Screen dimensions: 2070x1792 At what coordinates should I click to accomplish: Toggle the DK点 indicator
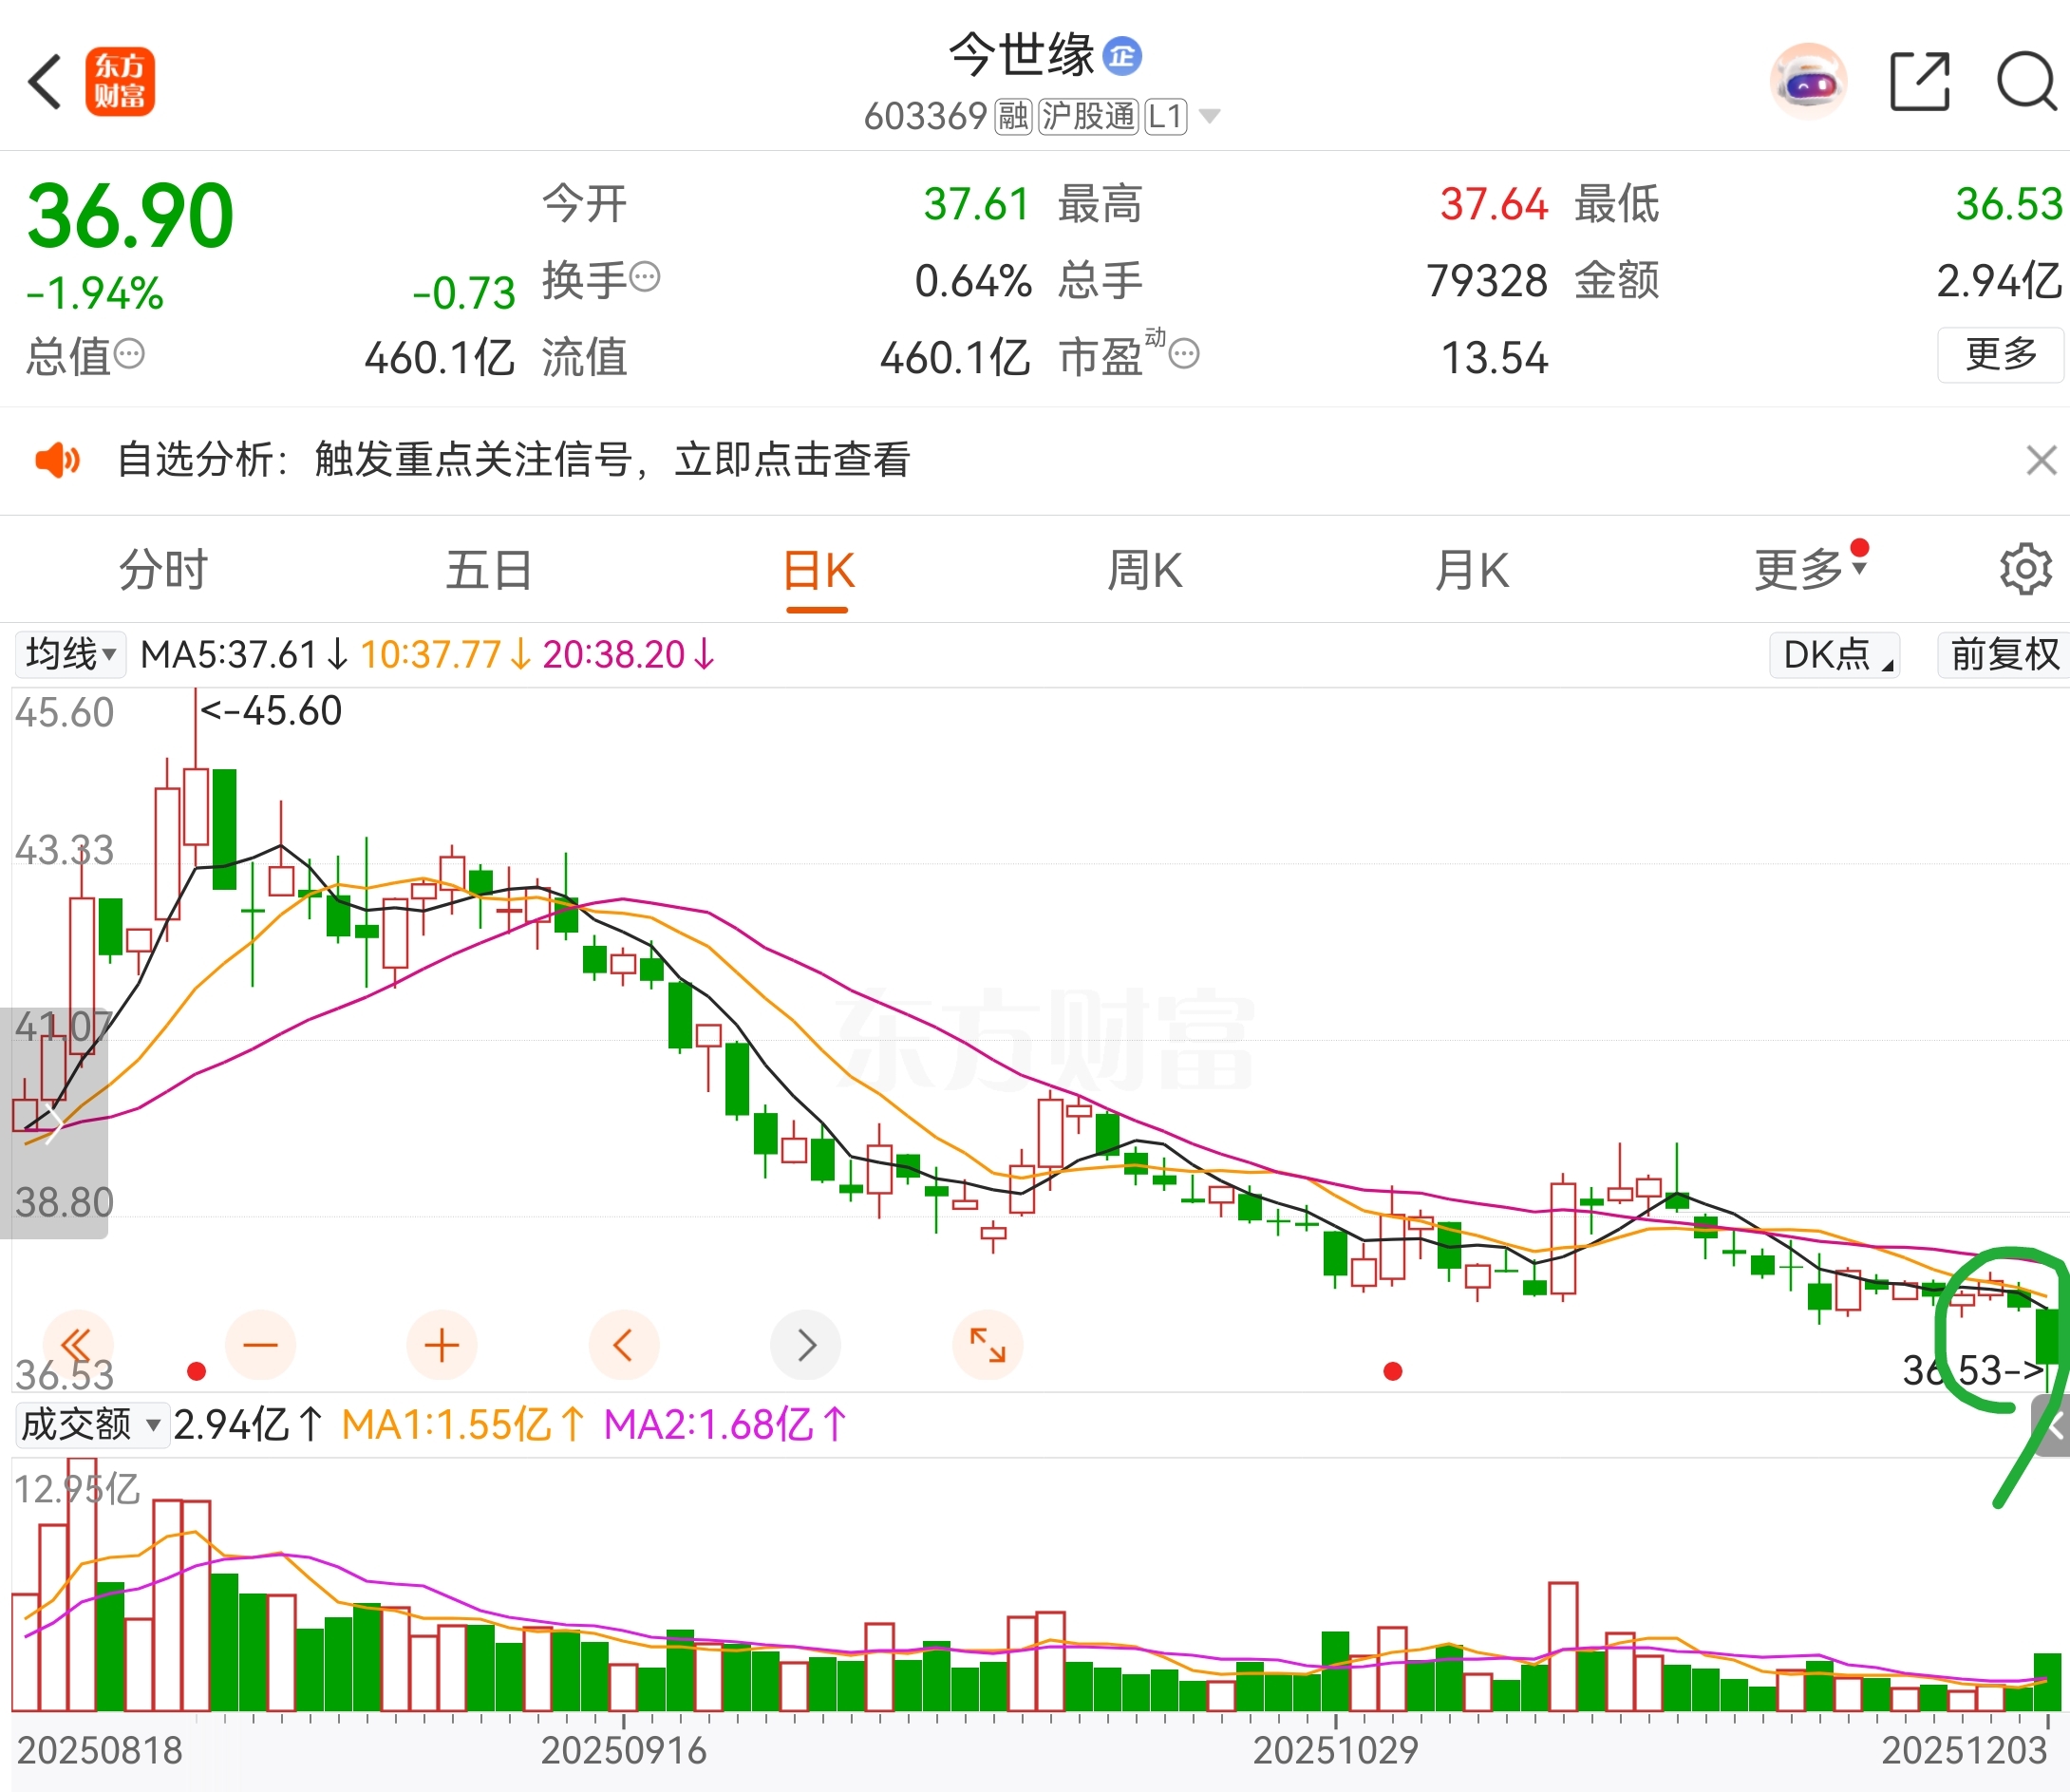pyautogui.click(x=1834, y=655)
